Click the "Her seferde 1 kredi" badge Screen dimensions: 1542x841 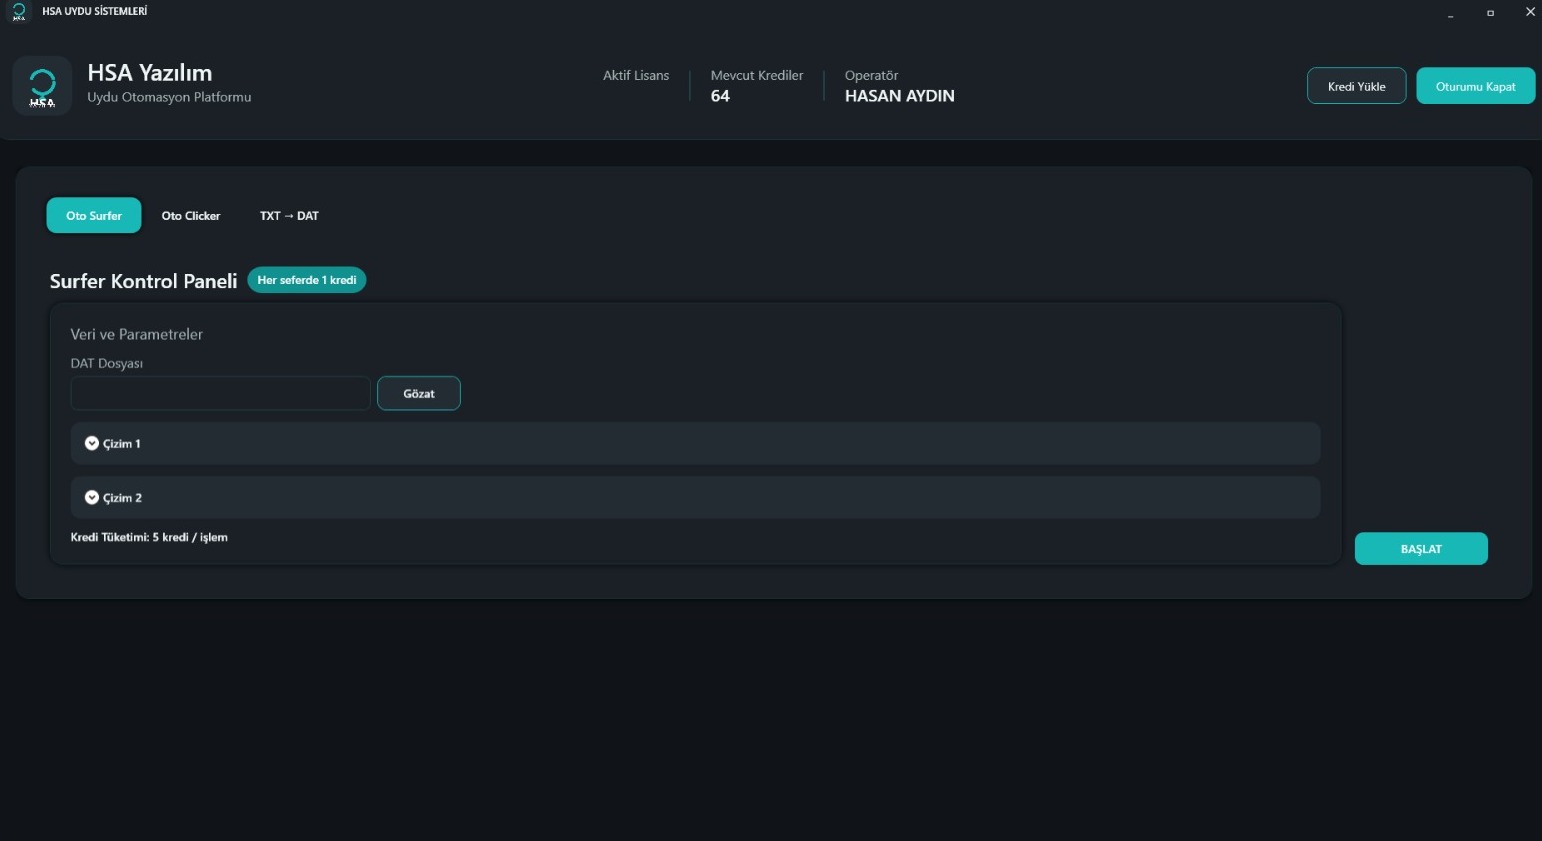point(307,280)
